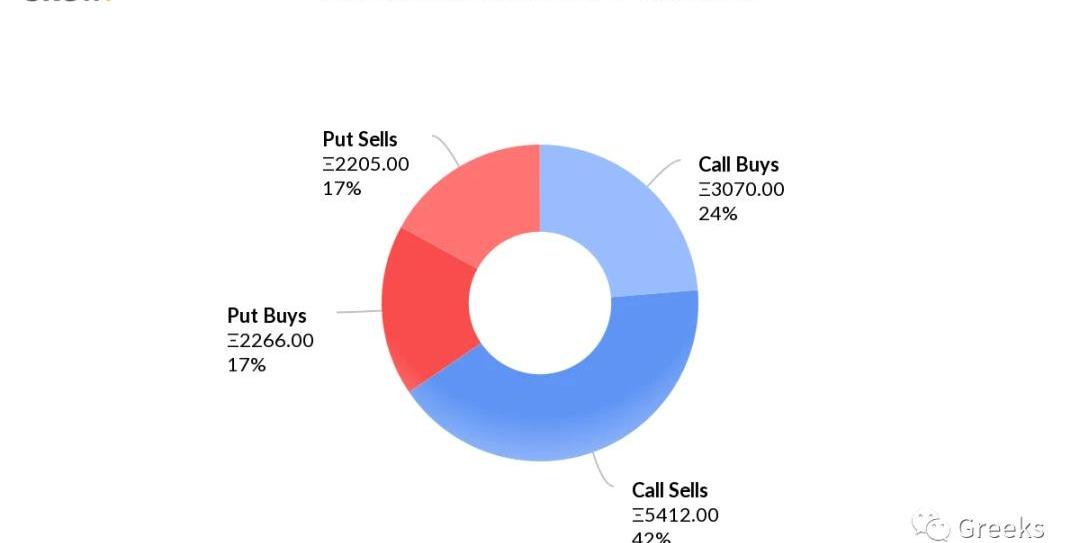Click the WeChat logo beside Greeks
This screenshot has width=1080, height=543.
click(x=931, y=526)
